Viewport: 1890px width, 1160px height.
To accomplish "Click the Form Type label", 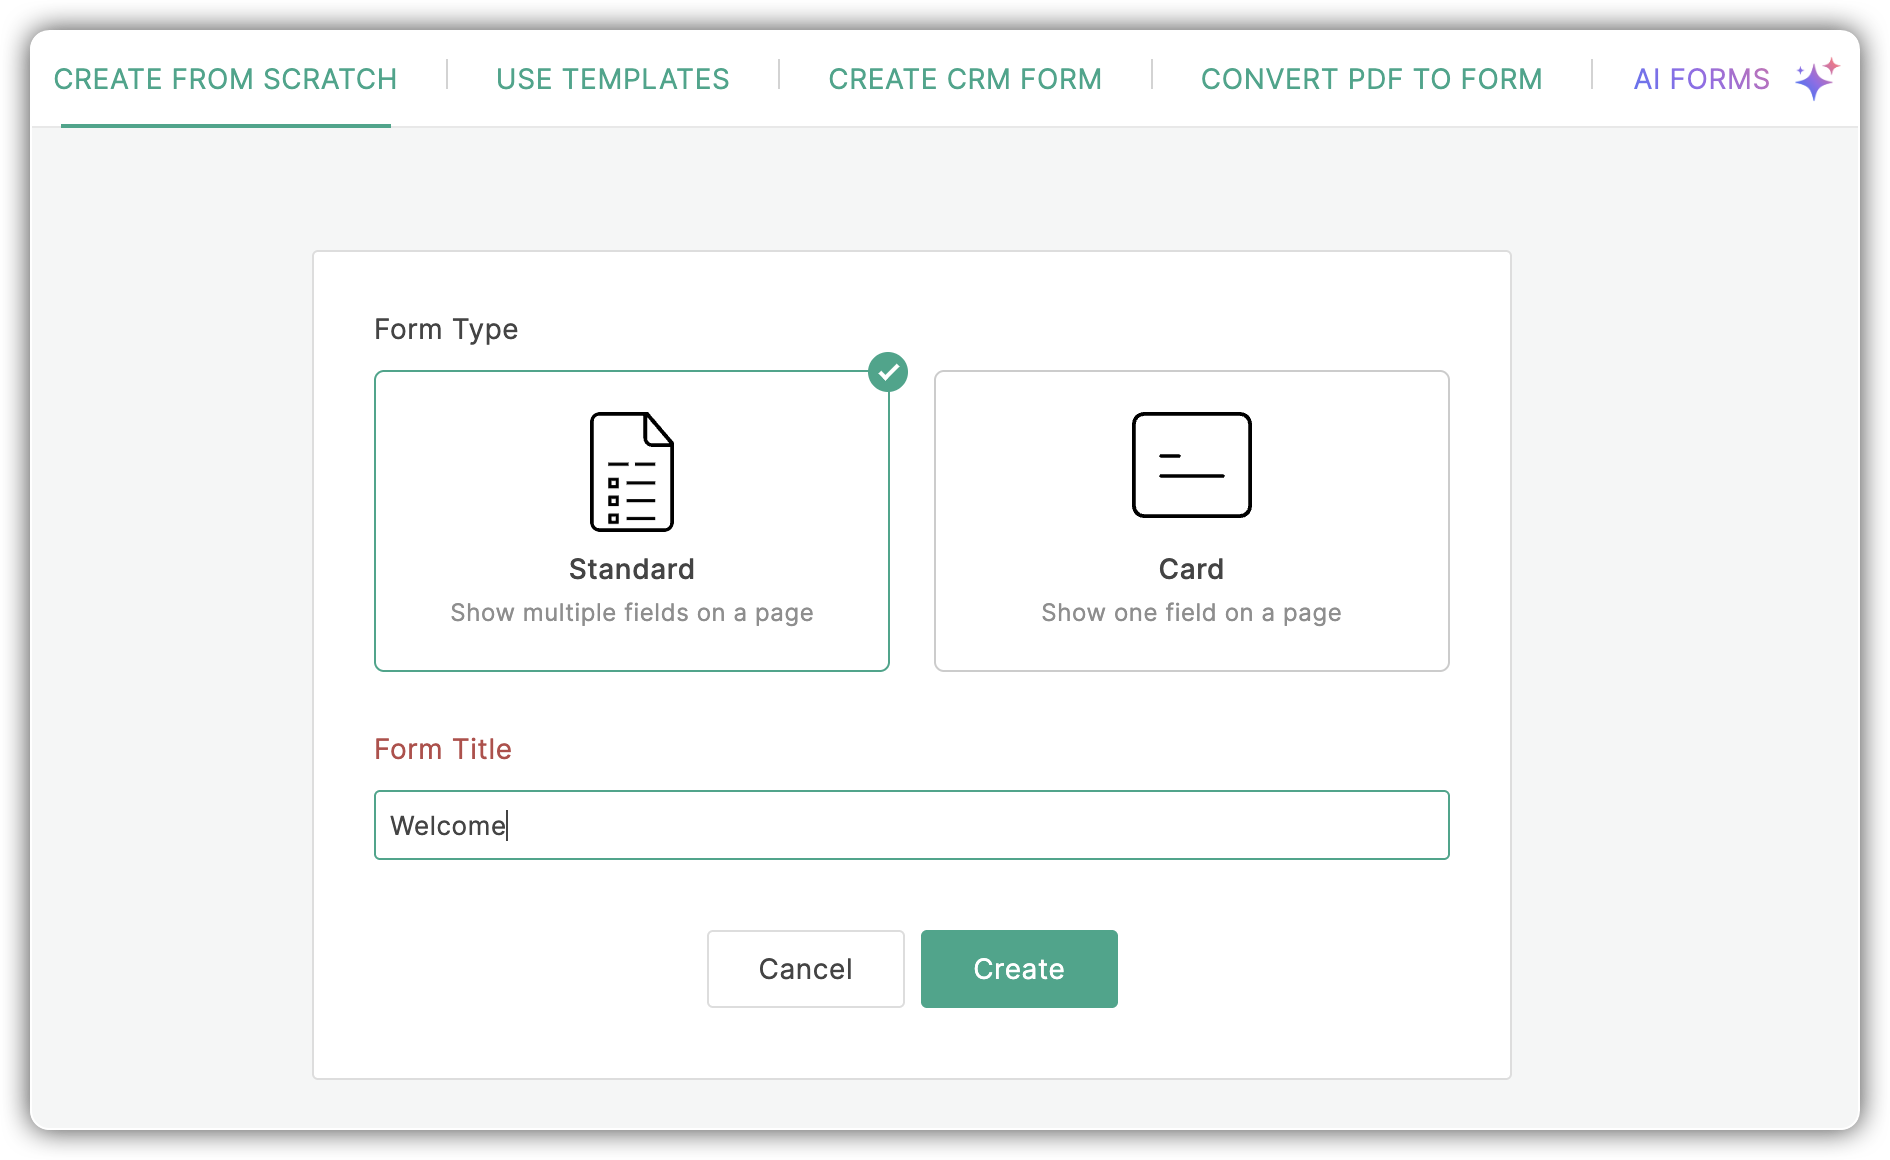I will 446,329.
